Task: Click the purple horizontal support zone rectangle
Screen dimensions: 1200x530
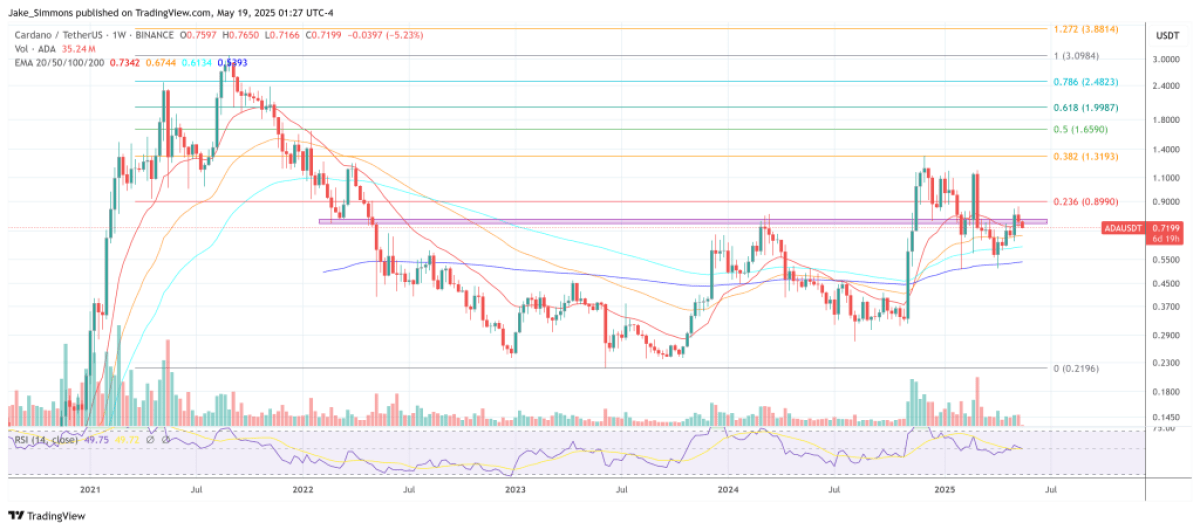Action: (x=600, y=221)
